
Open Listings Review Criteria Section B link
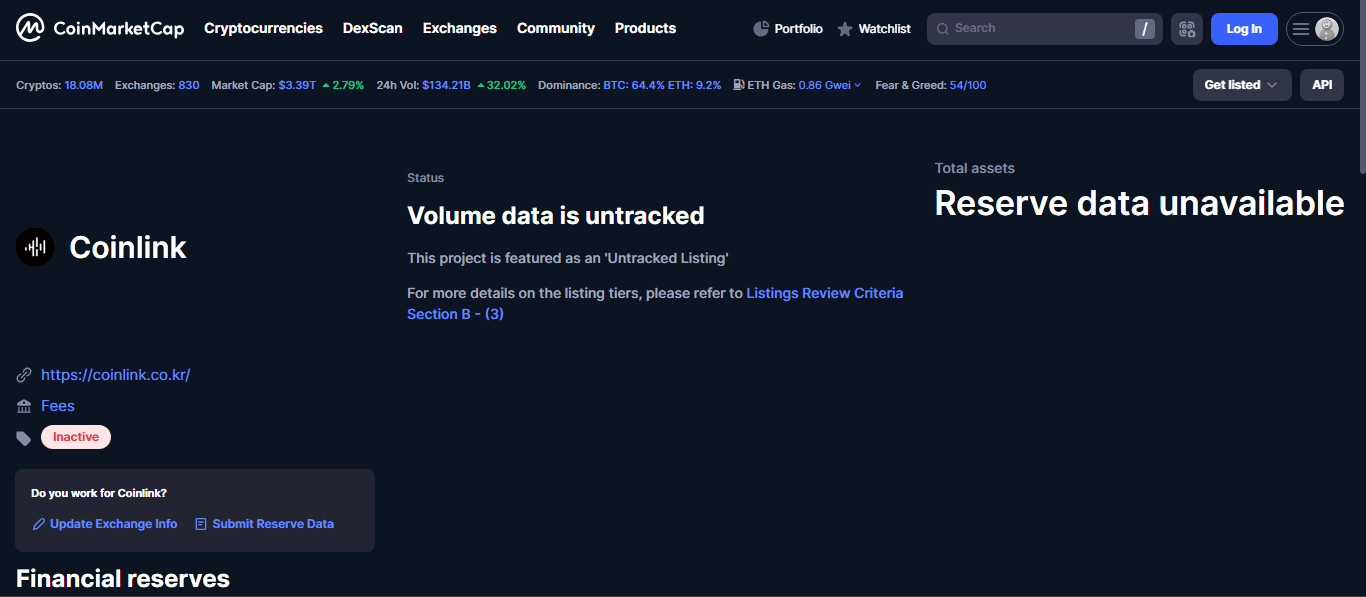click(655, 303)
